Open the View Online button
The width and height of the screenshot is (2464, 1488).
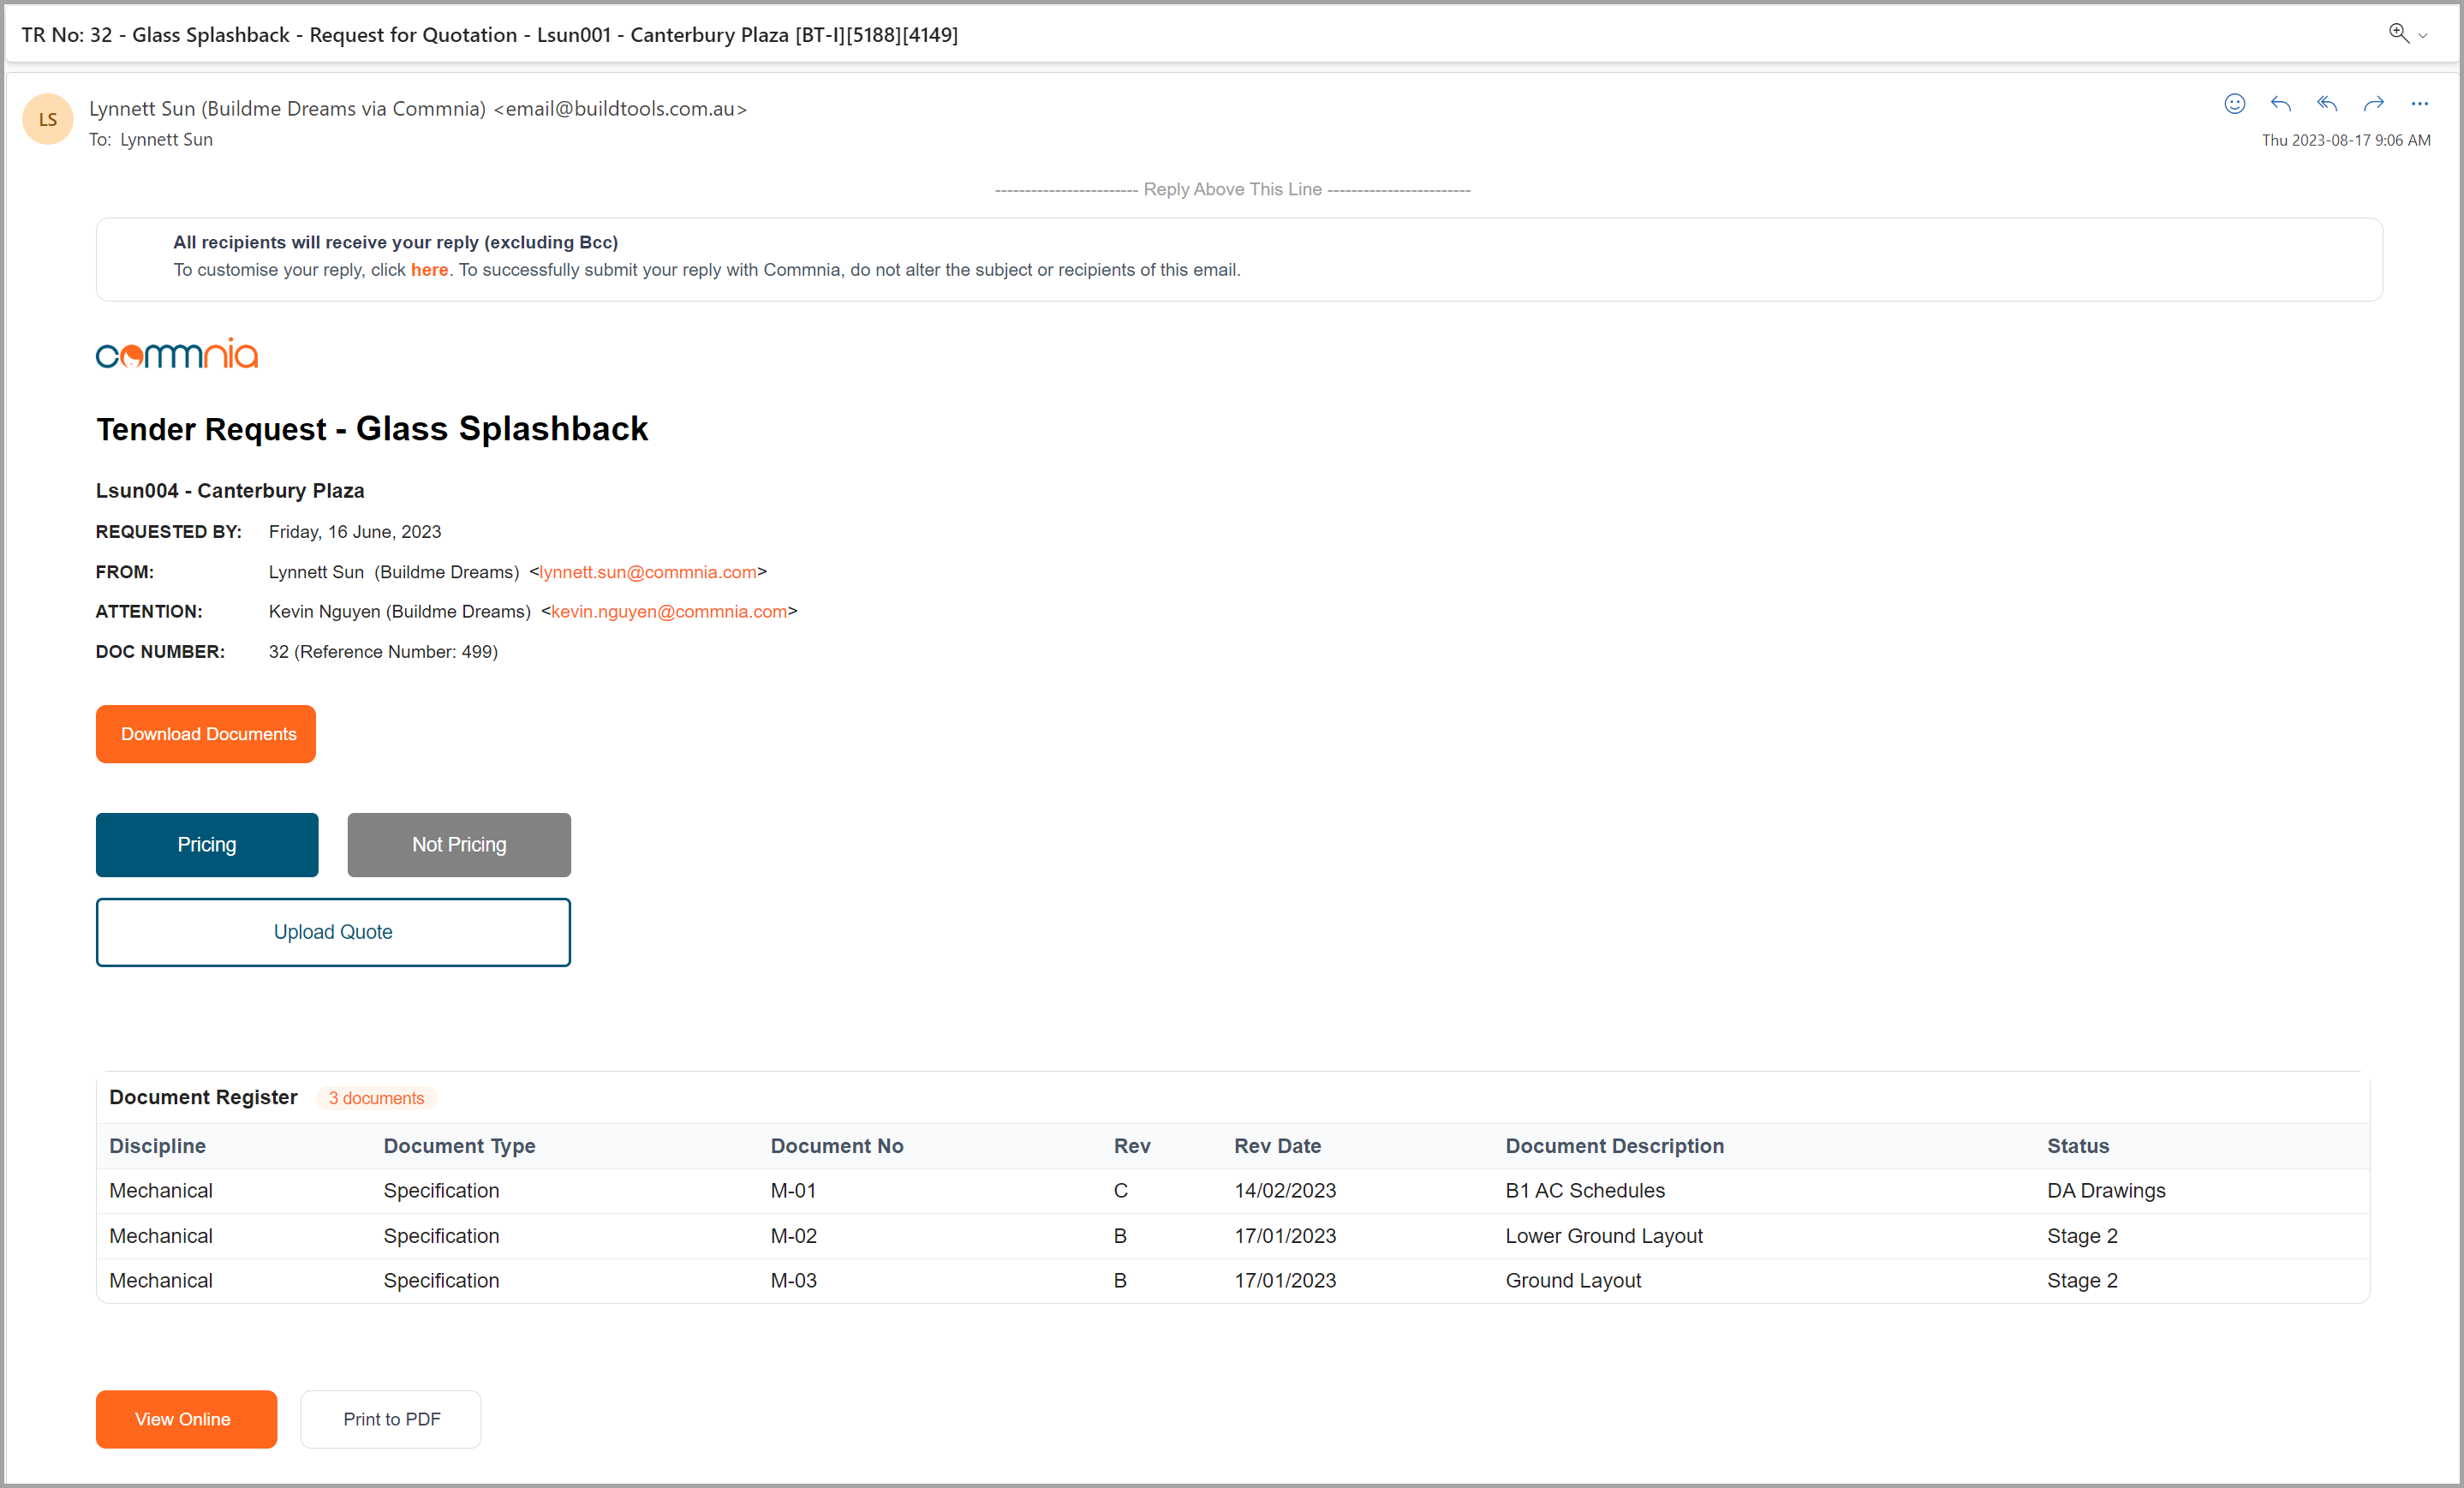[x=186, y=1419]
